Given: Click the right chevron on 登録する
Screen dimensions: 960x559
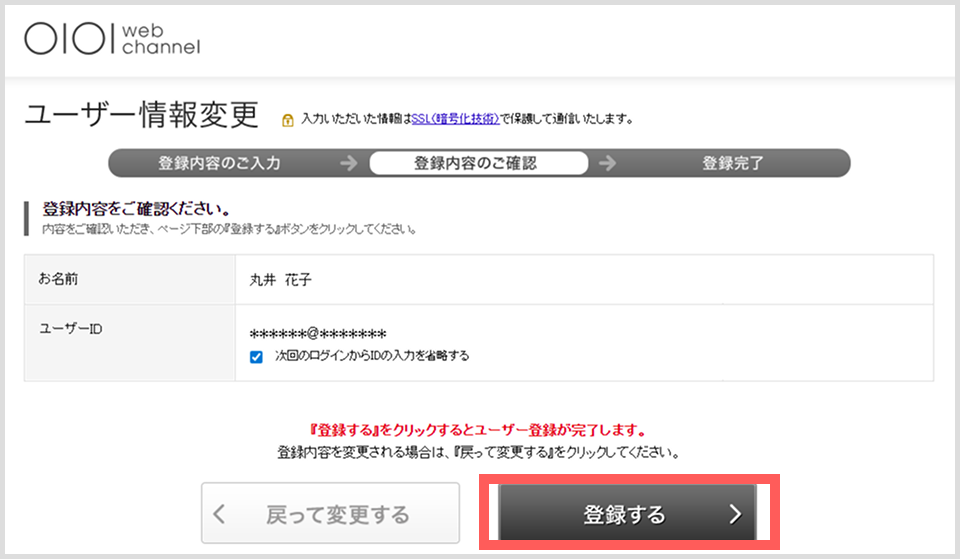Looking at the screenshot, I should [735, 515].
